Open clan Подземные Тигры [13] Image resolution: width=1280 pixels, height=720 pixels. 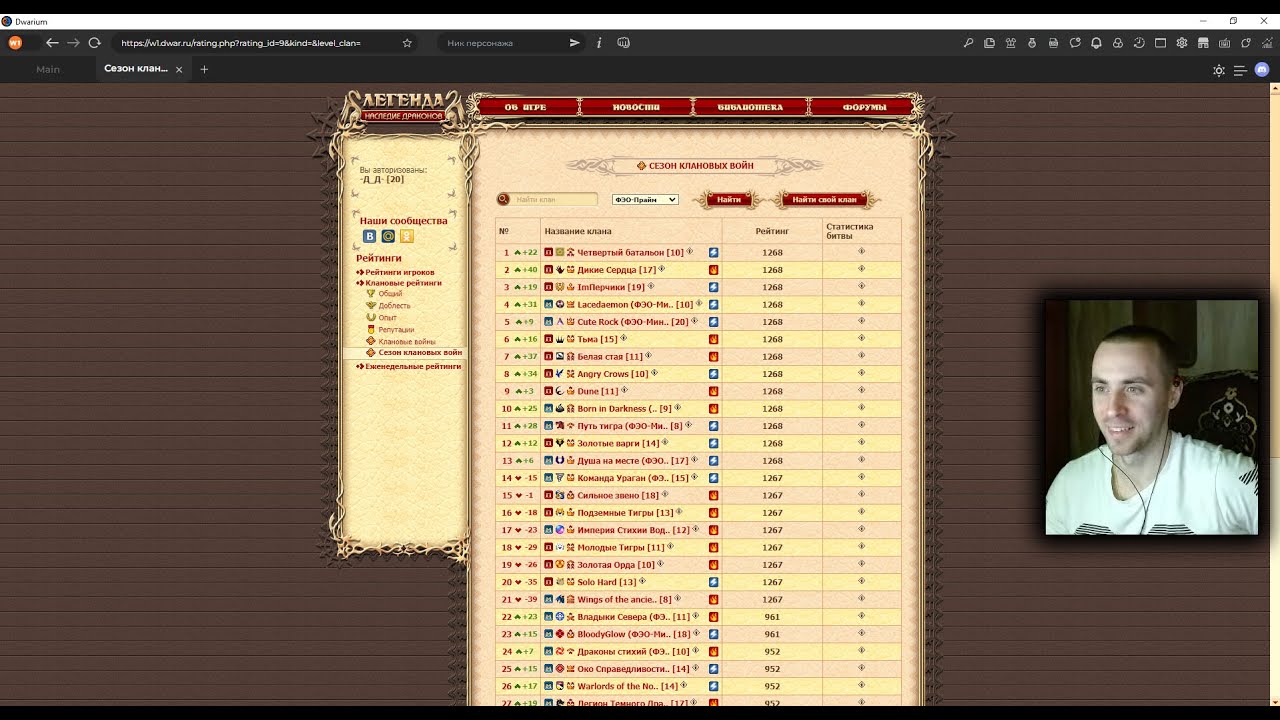point(625,512)
